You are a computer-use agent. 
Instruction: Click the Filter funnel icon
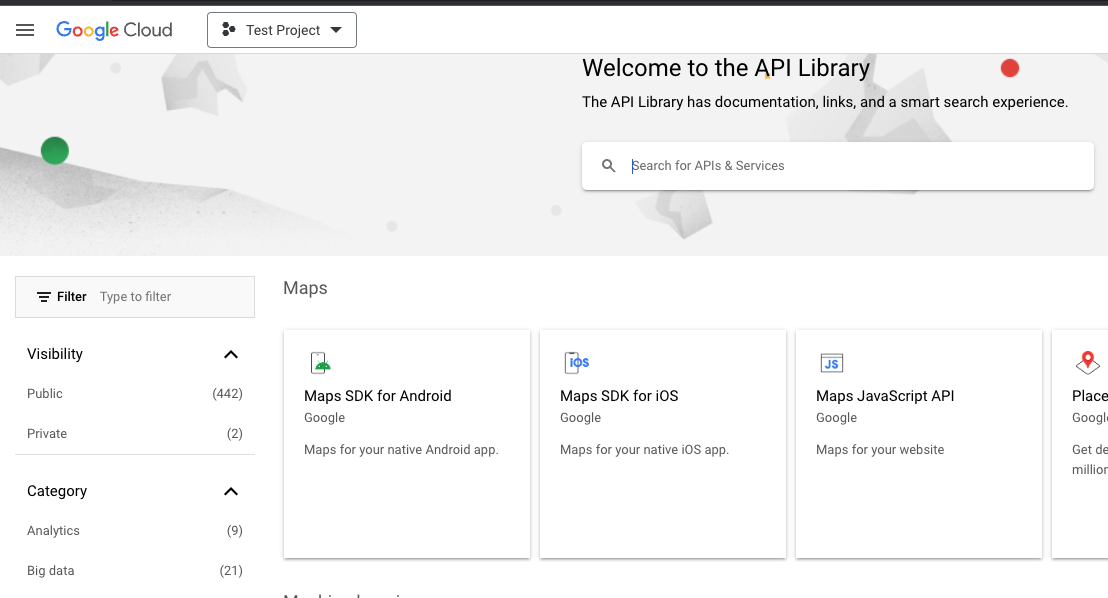[x=47, y=296]
